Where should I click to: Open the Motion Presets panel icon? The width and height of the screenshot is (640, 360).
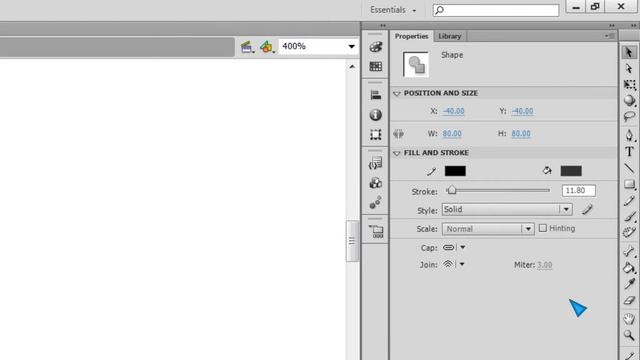point(376,202)
